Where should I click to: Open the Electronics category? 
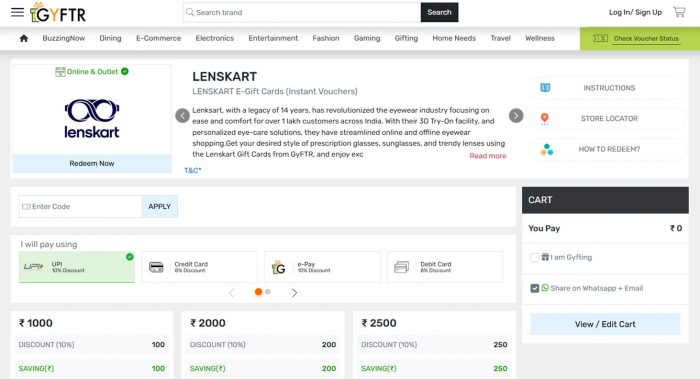[x=215, y=38]
